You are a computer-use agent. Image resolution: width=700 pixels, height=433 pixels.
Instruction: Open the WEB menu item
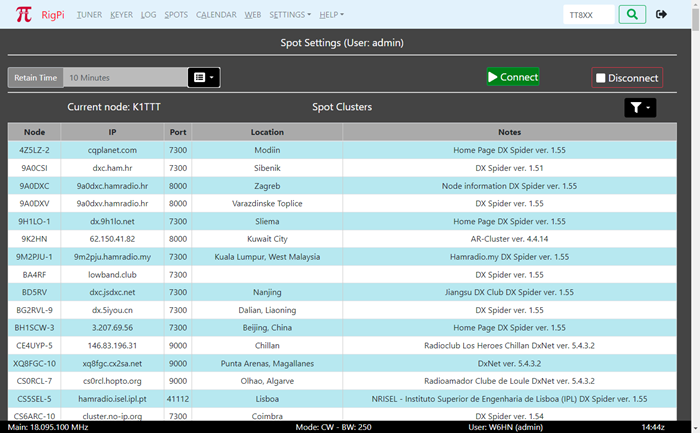point(253,15)
